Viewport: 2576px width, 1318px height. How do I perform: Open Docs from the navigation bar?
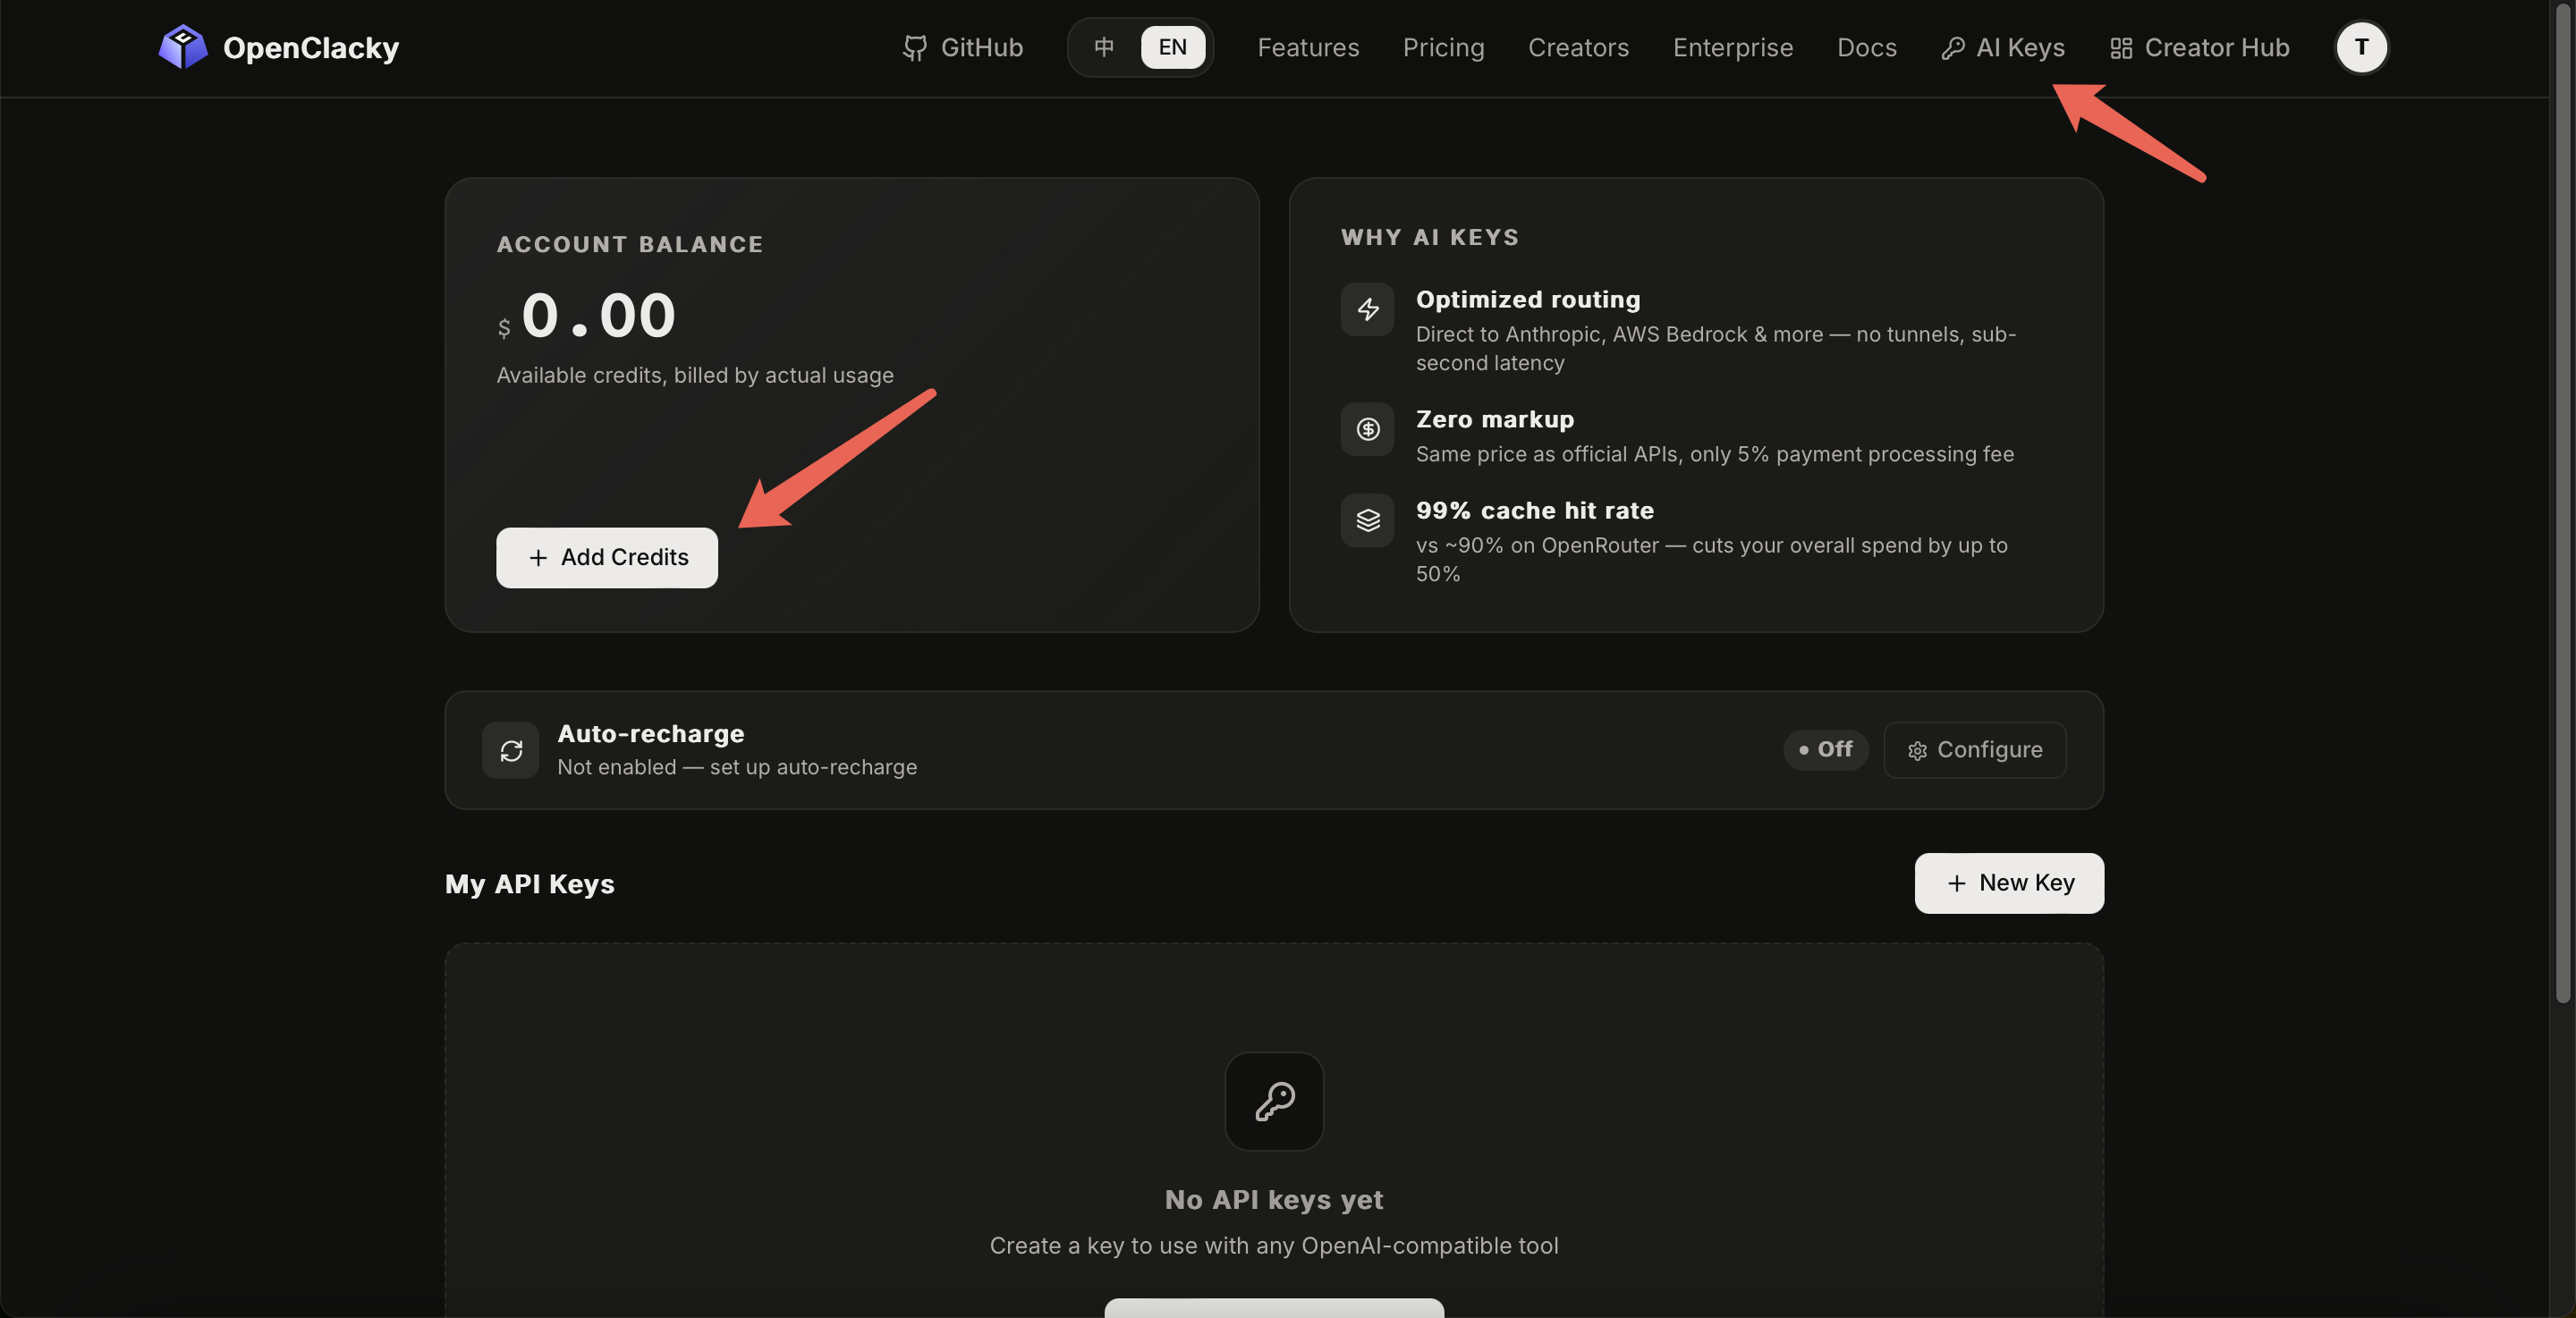pos(1866,47)
